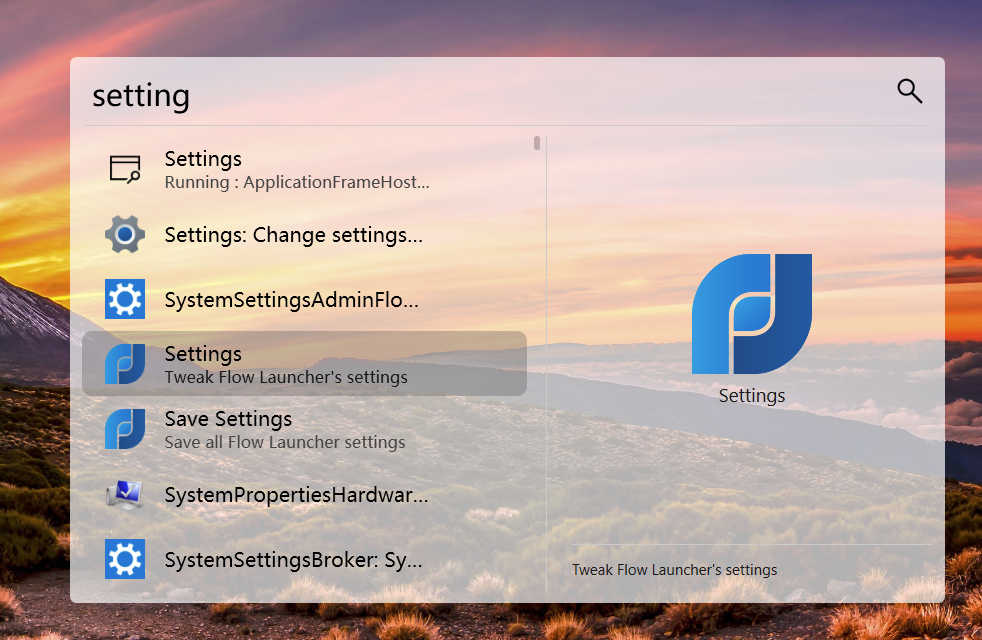Click the monitor icon beside SystemPropertiesHardwar...
982x640 pixels.
pos(125,494)
